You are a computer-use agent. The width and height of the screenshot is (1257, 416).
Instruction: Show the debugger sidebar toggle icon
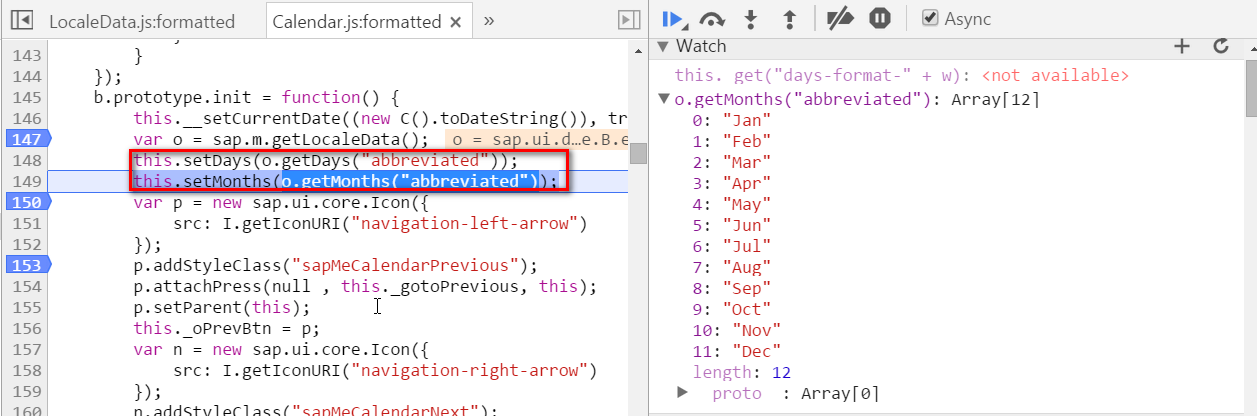coord(628,20)
